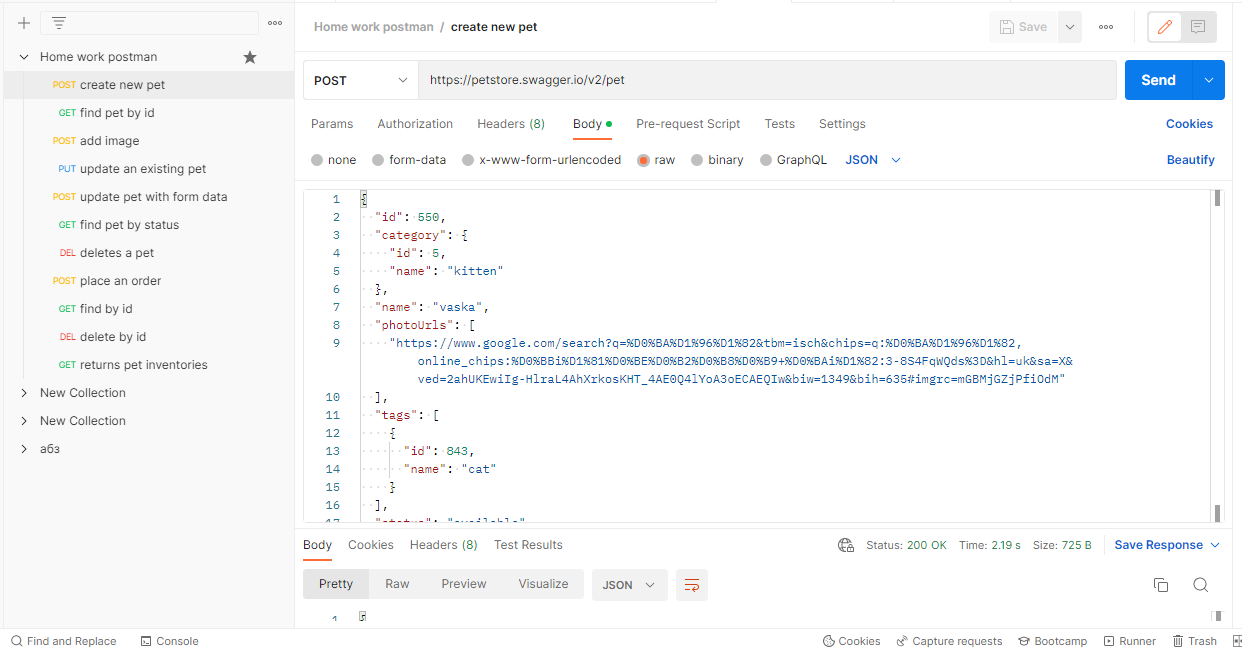Unstar the Home work postman collection
The height and width of the screenshot is (650, 1242).
click(250, 57)
